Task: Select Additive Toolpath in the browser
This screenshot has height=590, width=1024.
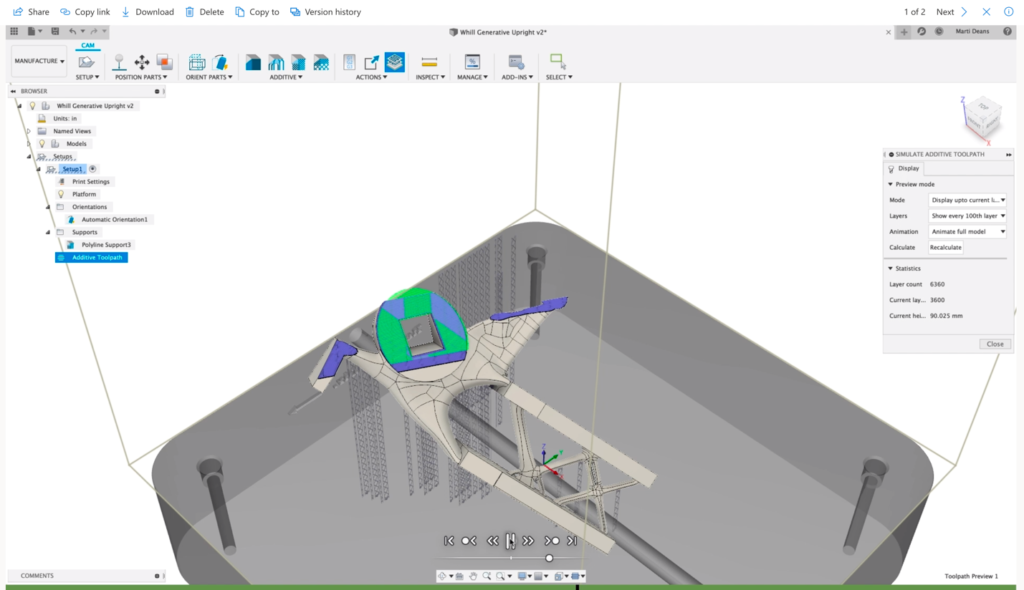Action: [x=91, y=257]
